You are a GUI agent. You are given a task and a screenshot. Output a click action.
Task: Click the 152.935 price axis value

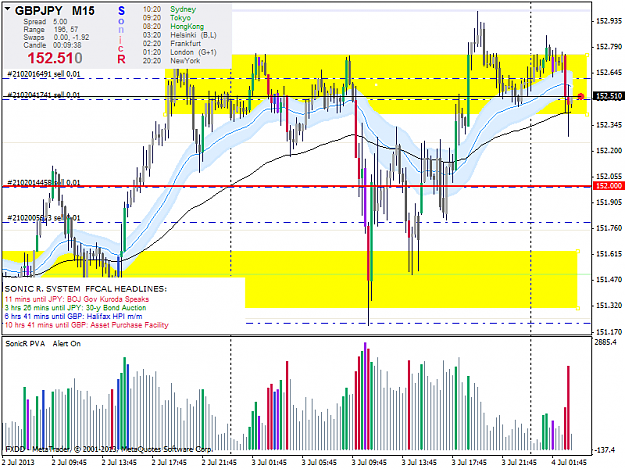(609, 21)
